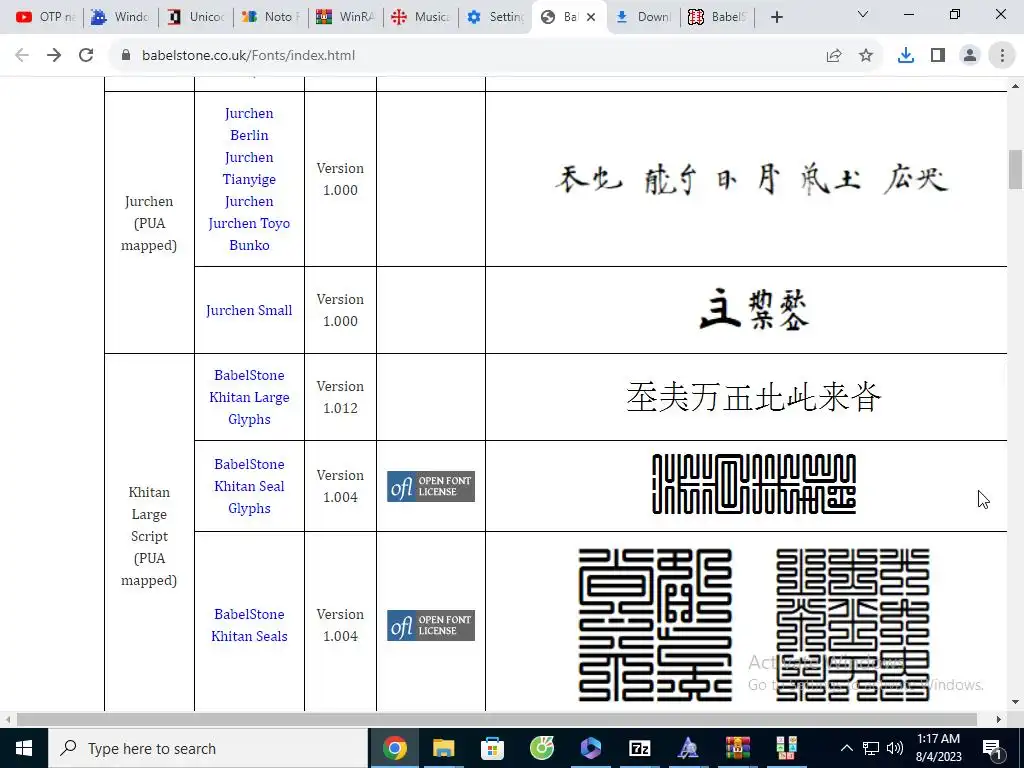This screenshot has width=1024, height=768.
Task: Click the padlock site info icon
Action: 126,56
